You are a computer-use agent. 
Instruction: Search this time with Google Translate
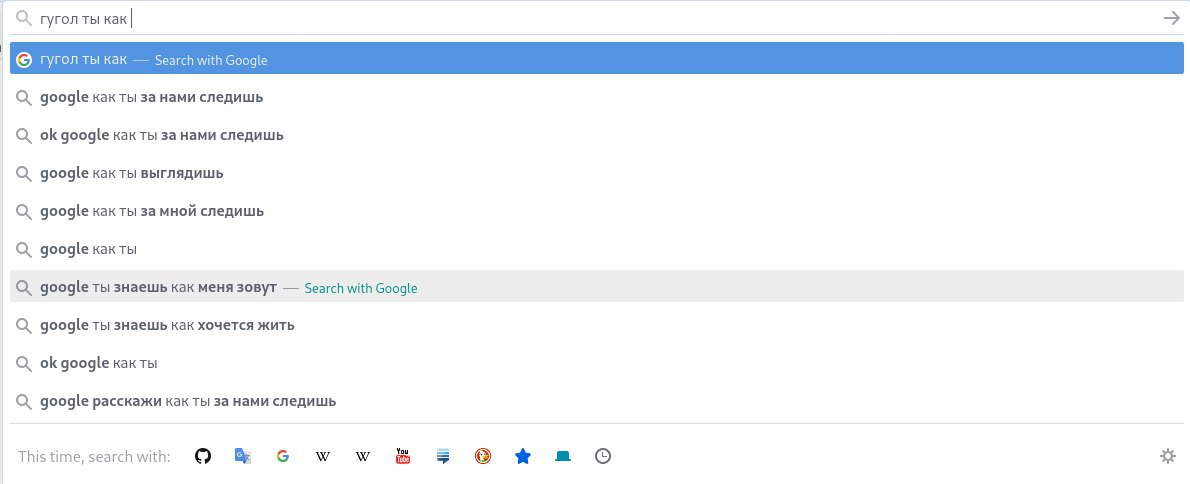click(x=243, y=456)
